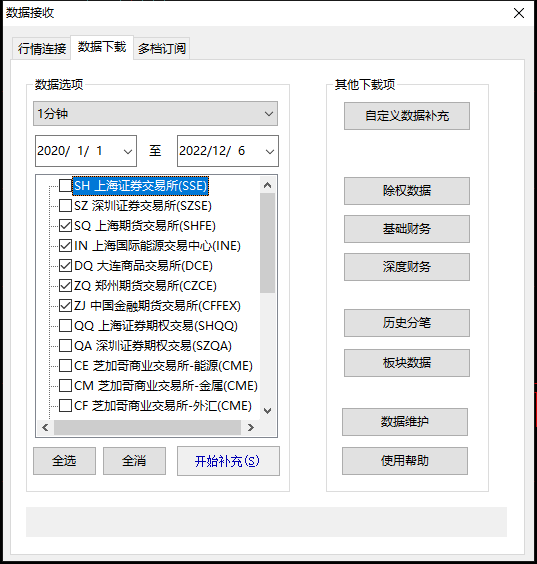Image resolution: width=537 pixels, height=564 pixels.
Task: Start download with 开始补充(S) button
Action: pos(228,461)
